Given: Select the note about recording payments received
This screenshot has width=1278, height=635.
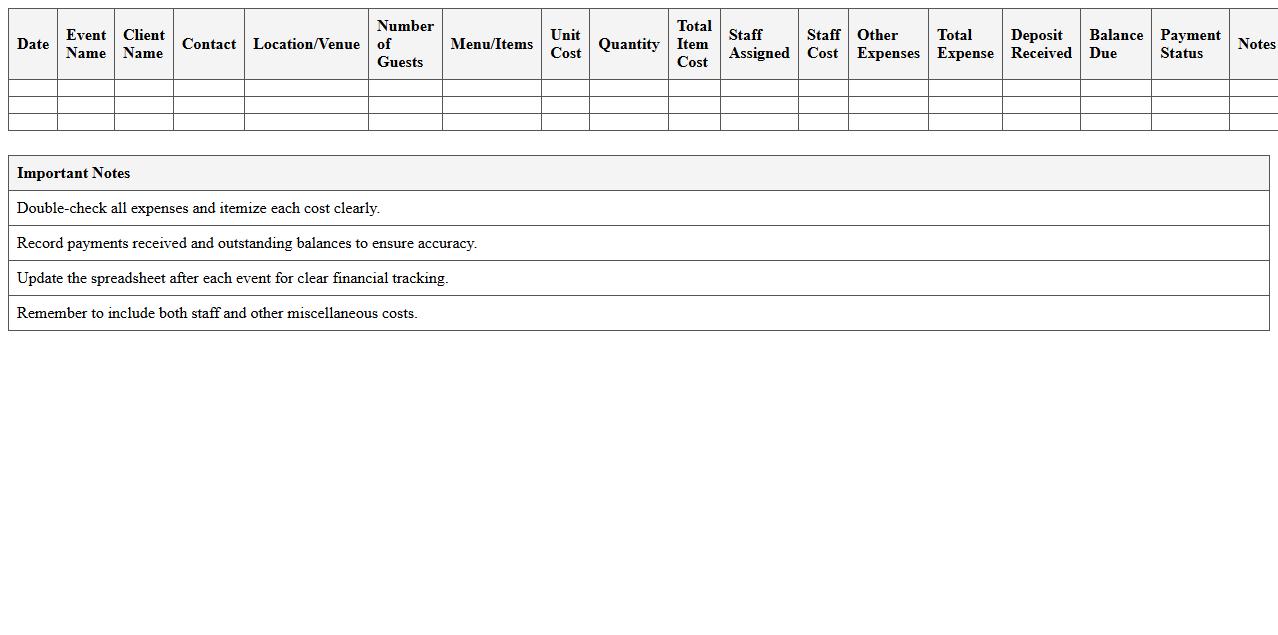Looking at the screenshot, I should coord(638,243).
